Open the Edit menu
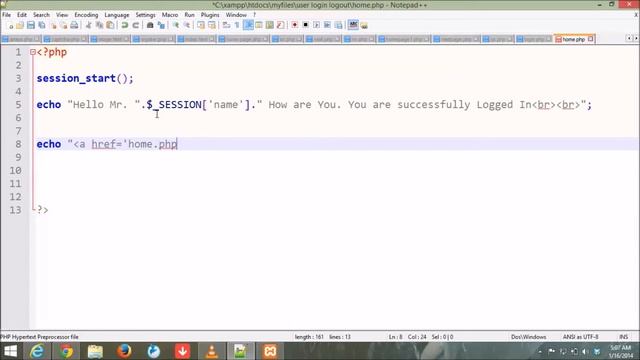The width and height of the screenshot is (640, 360). (x=22, y=15)
